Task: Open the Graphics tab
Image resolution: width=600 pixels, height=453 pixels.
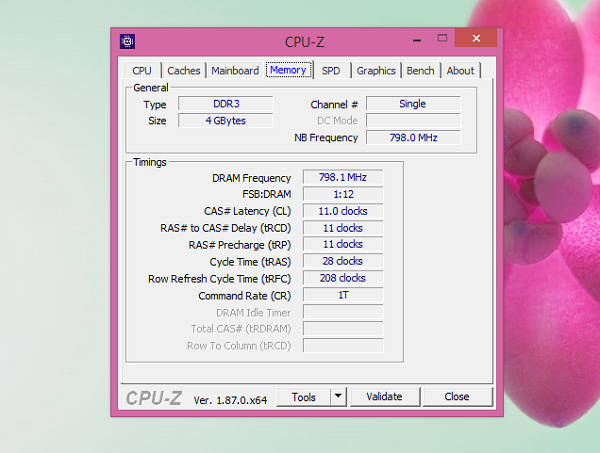Action: coord(376,71)
